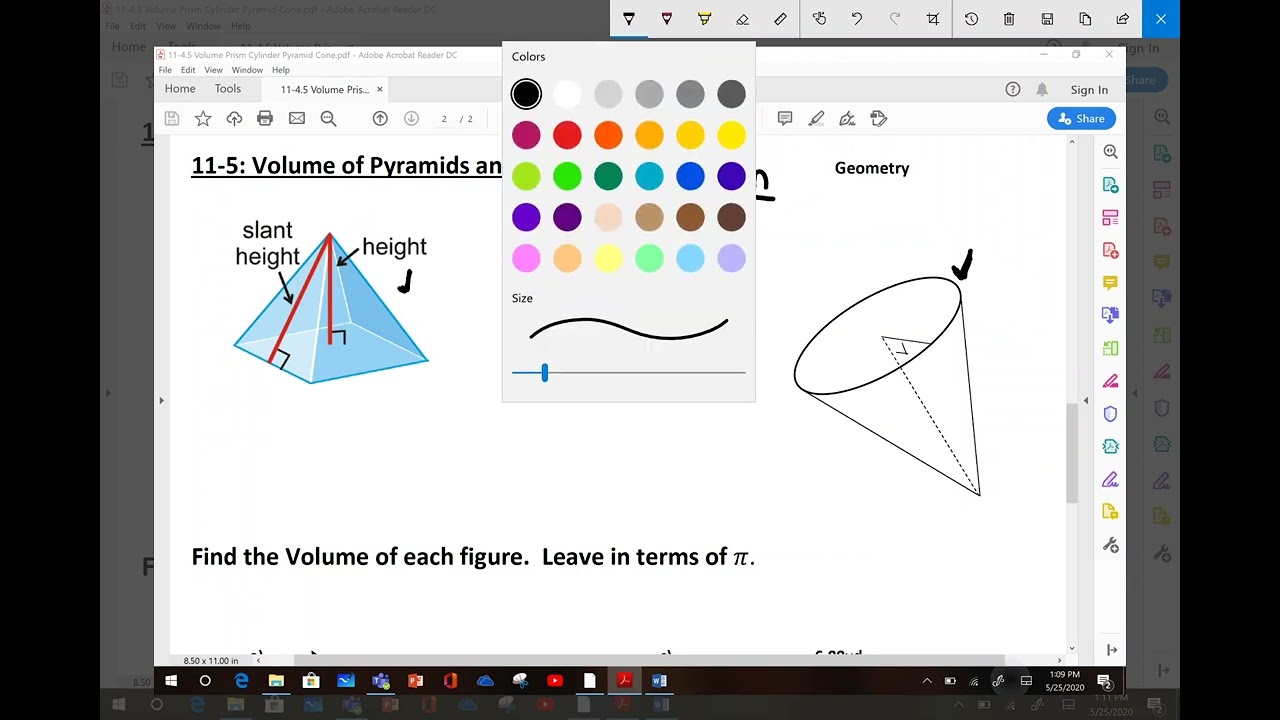Print the document with the printer icon

pos(265,119)
